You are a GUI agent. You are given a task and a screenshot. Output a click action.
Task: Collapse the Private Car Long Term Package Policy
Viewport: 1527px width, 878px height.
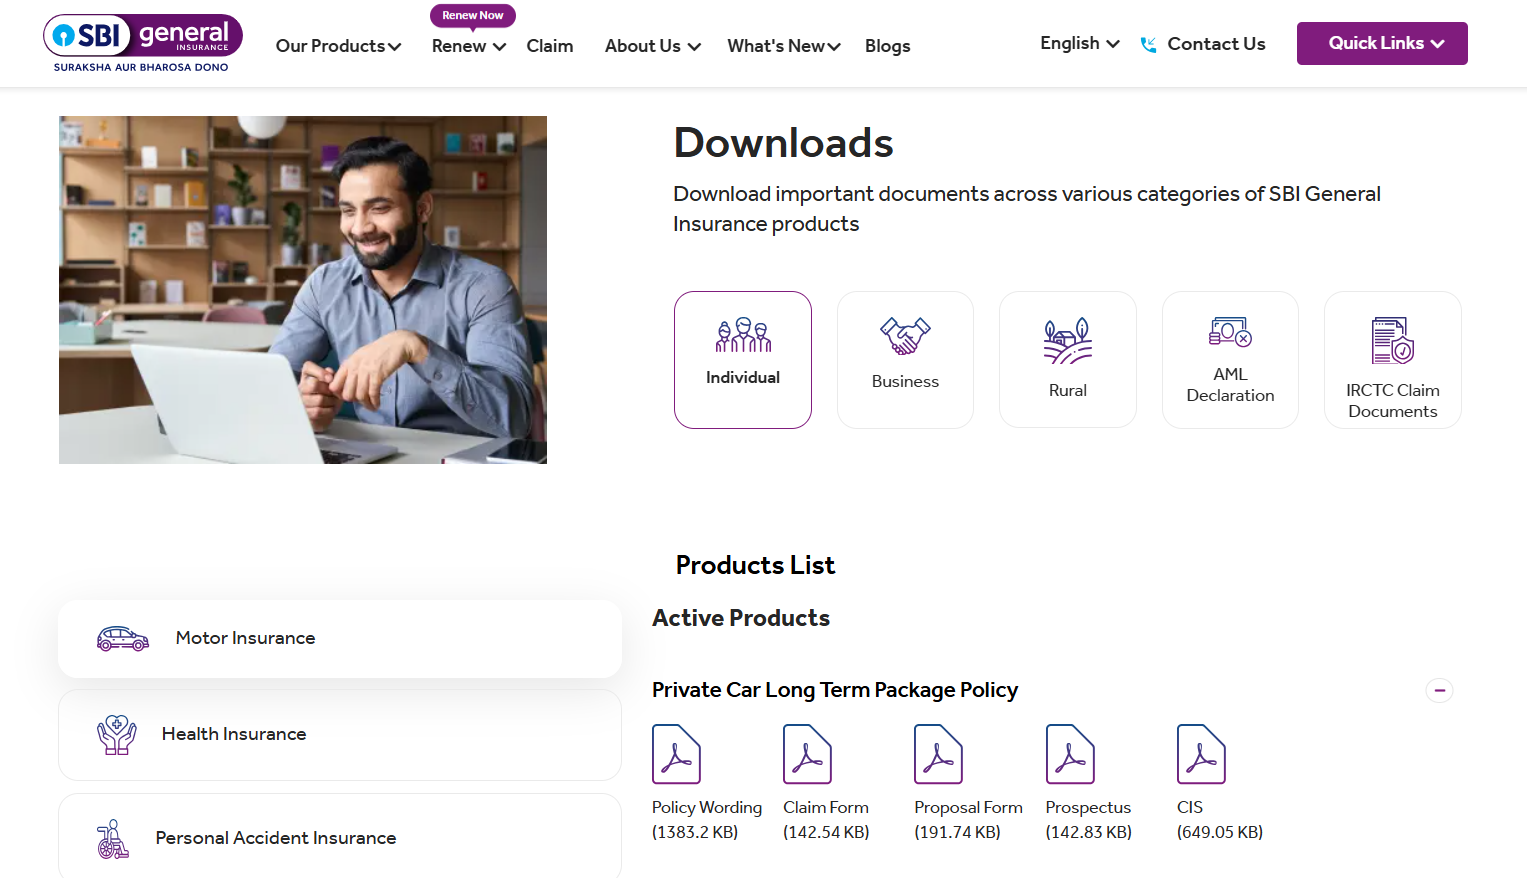tap(1439, 690)
